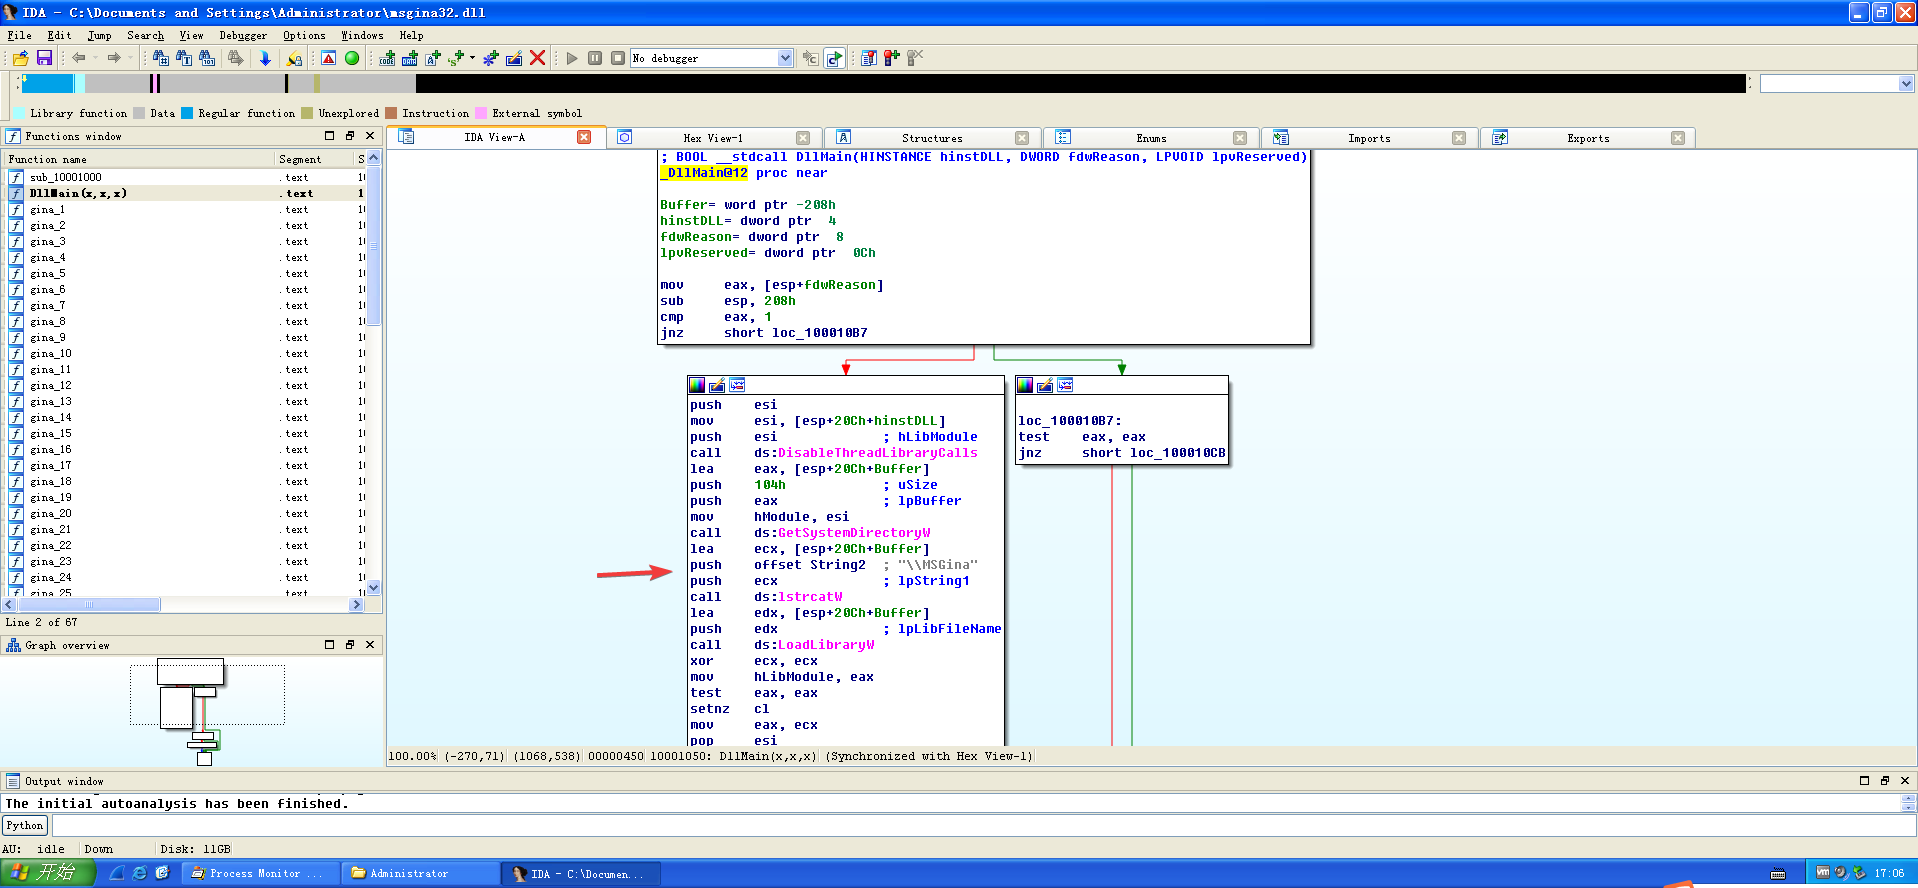Sort by Function name column header
The width and height of the screenshot is (1918, 888).
click(x=139, y=159)
